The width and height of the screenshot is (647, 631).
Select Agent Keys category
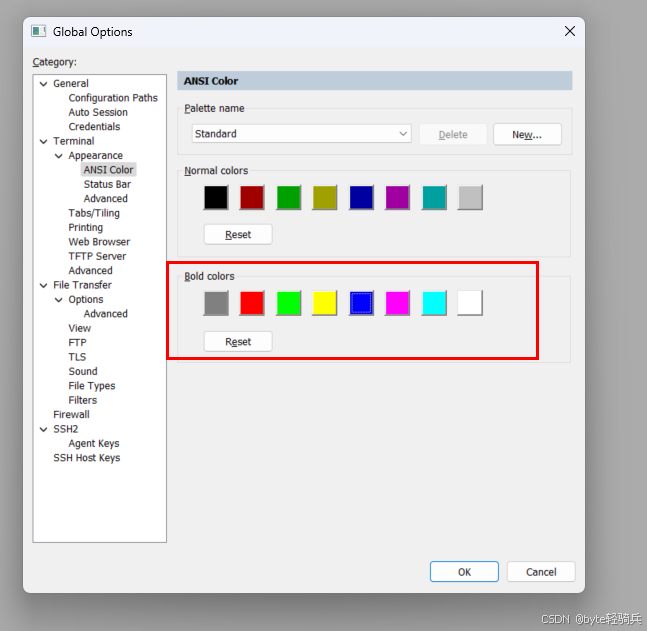pos(94,444)
